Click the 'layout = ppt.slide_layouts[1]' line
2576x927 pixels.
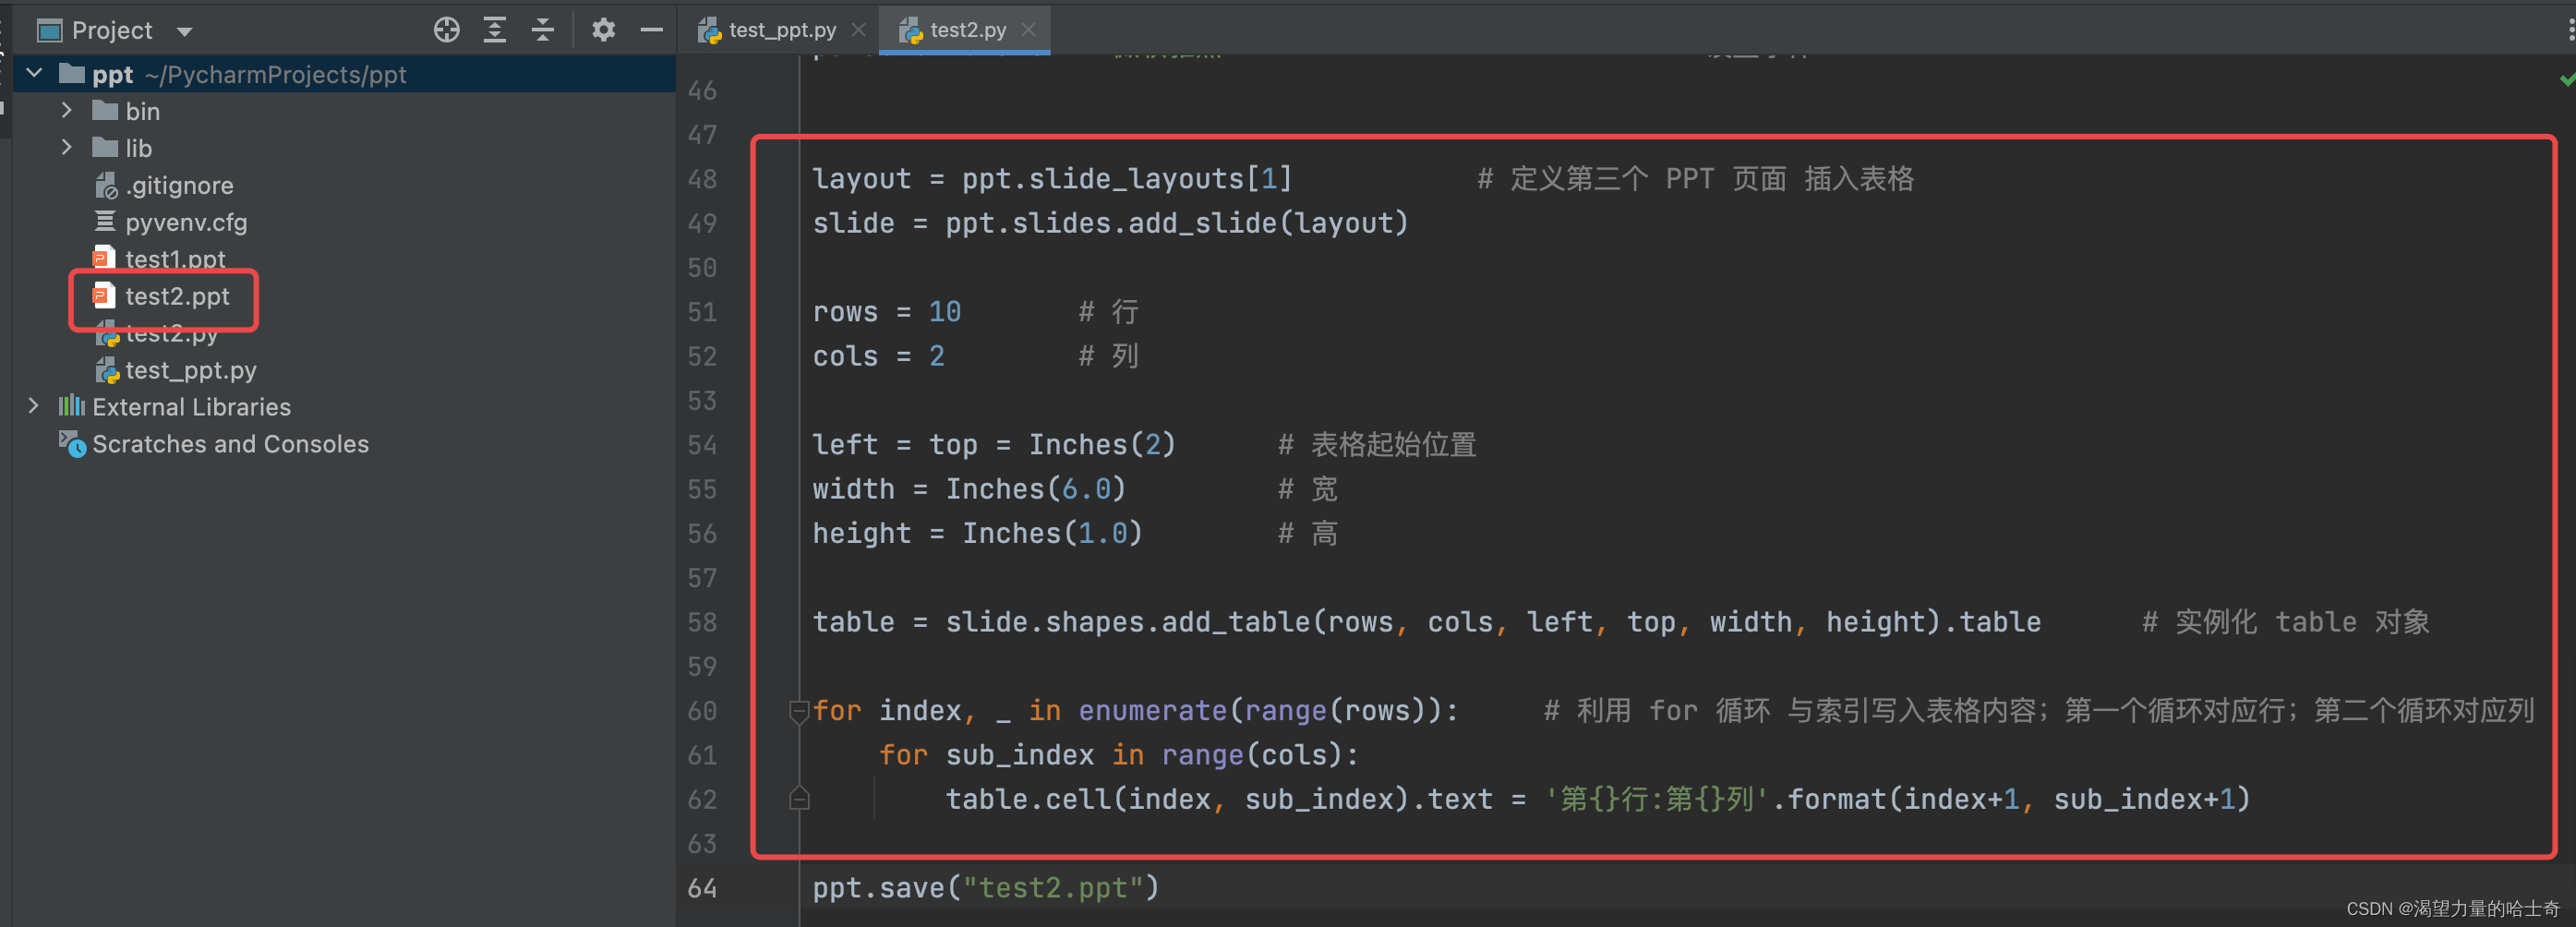pos(1052,179)
